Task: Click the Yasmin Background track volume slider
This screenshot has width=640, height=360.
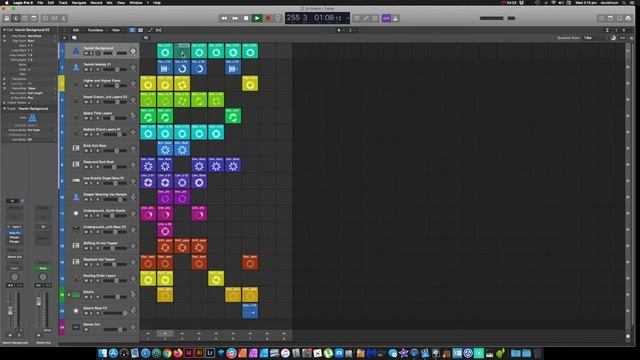Action: 115,53
